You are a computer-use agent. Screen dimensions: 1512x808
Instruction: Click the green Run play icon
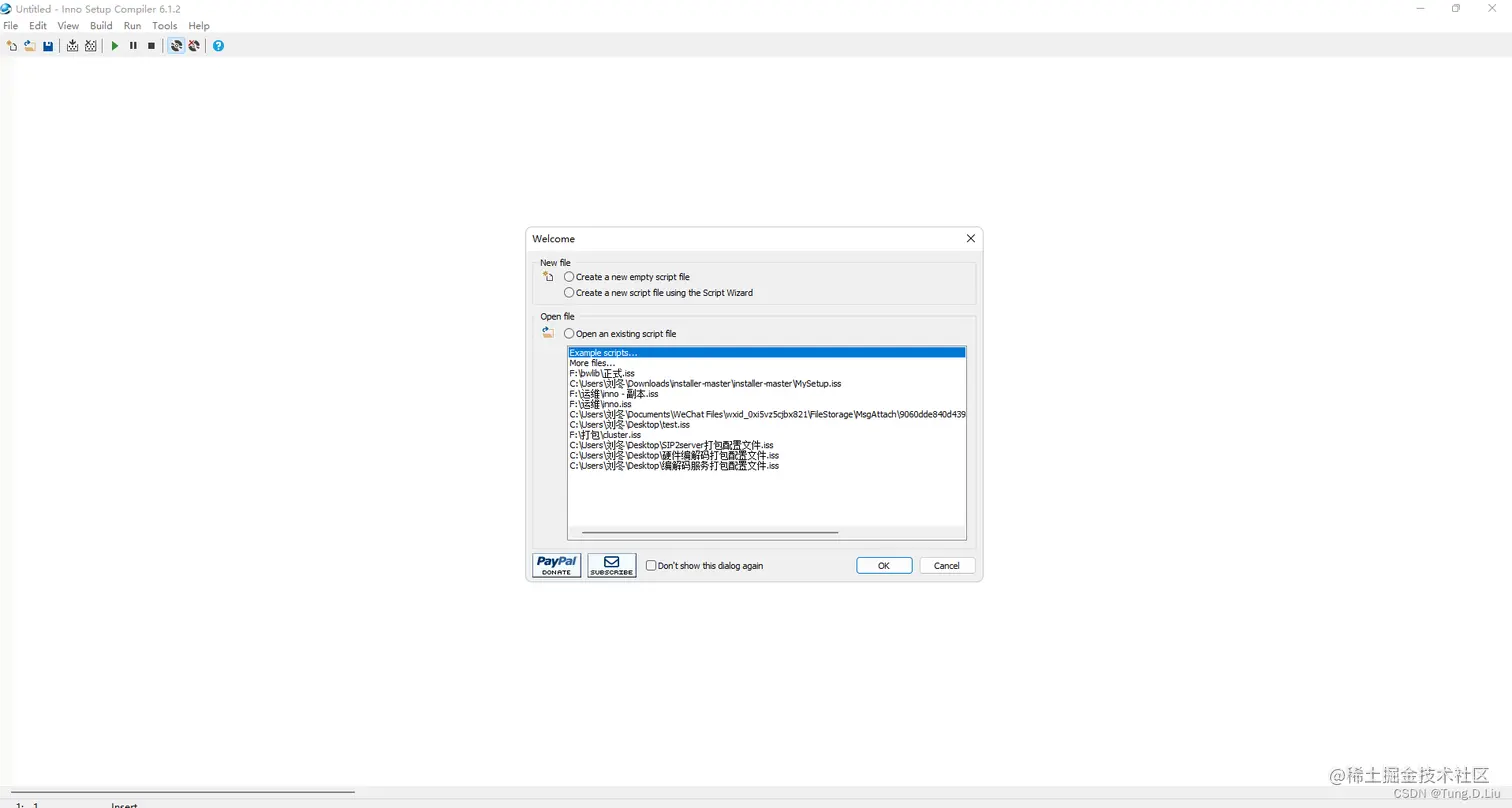click(x=115, y=46)
